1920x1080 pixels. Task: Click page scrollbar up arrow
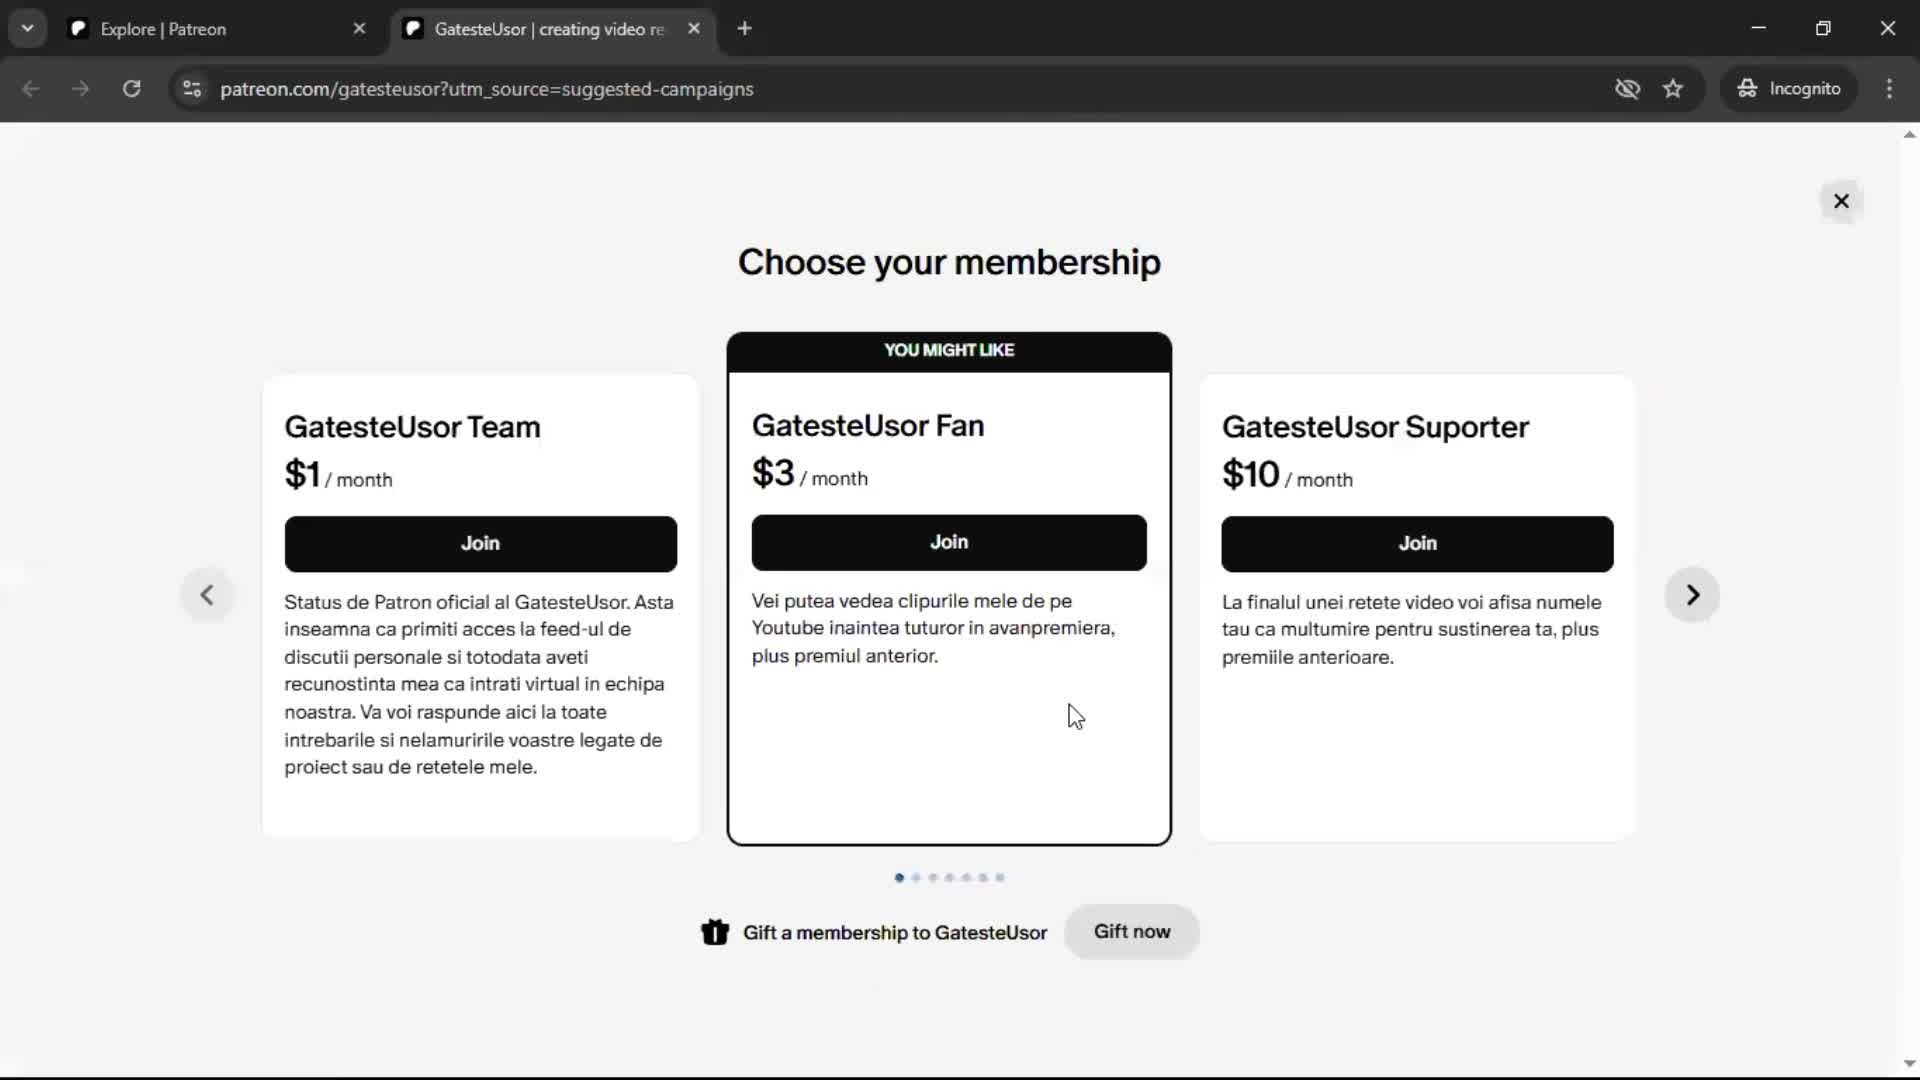click(x=1909, y=134)
